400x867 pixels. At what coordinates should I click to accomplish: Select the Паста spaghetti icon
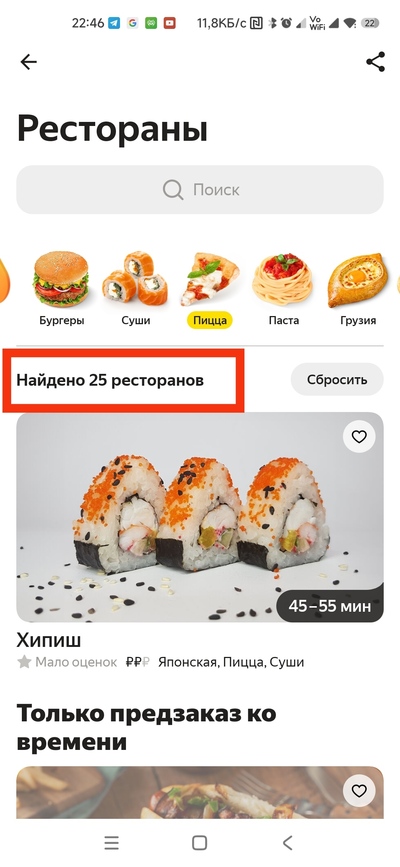[283, 279]
